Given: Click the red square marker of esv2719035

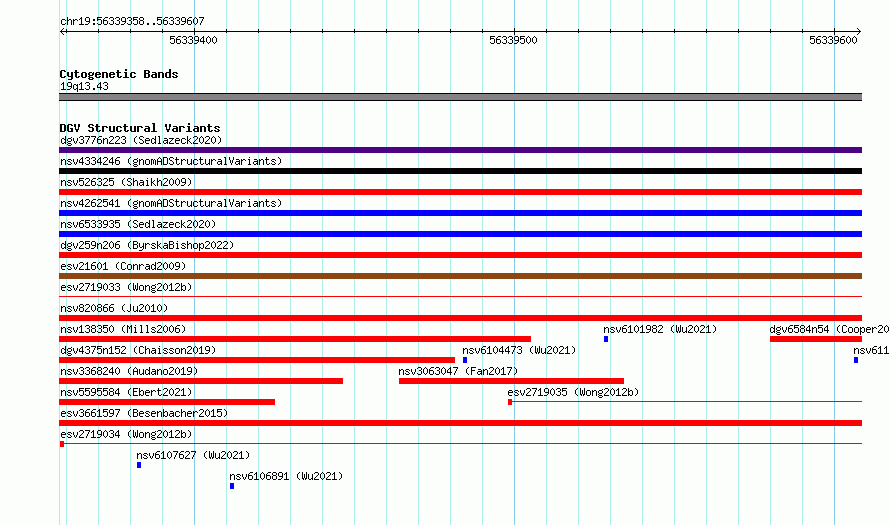Looking at the screenshot, I should [x=510, y=402].
